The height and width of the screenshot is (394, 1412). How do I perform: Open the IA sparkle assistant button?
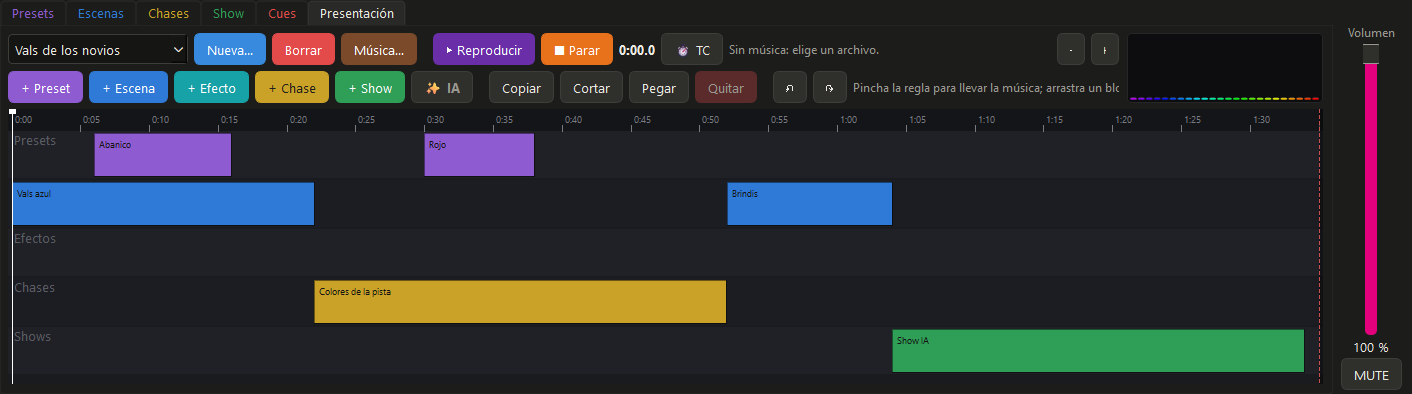pos(443,88)
